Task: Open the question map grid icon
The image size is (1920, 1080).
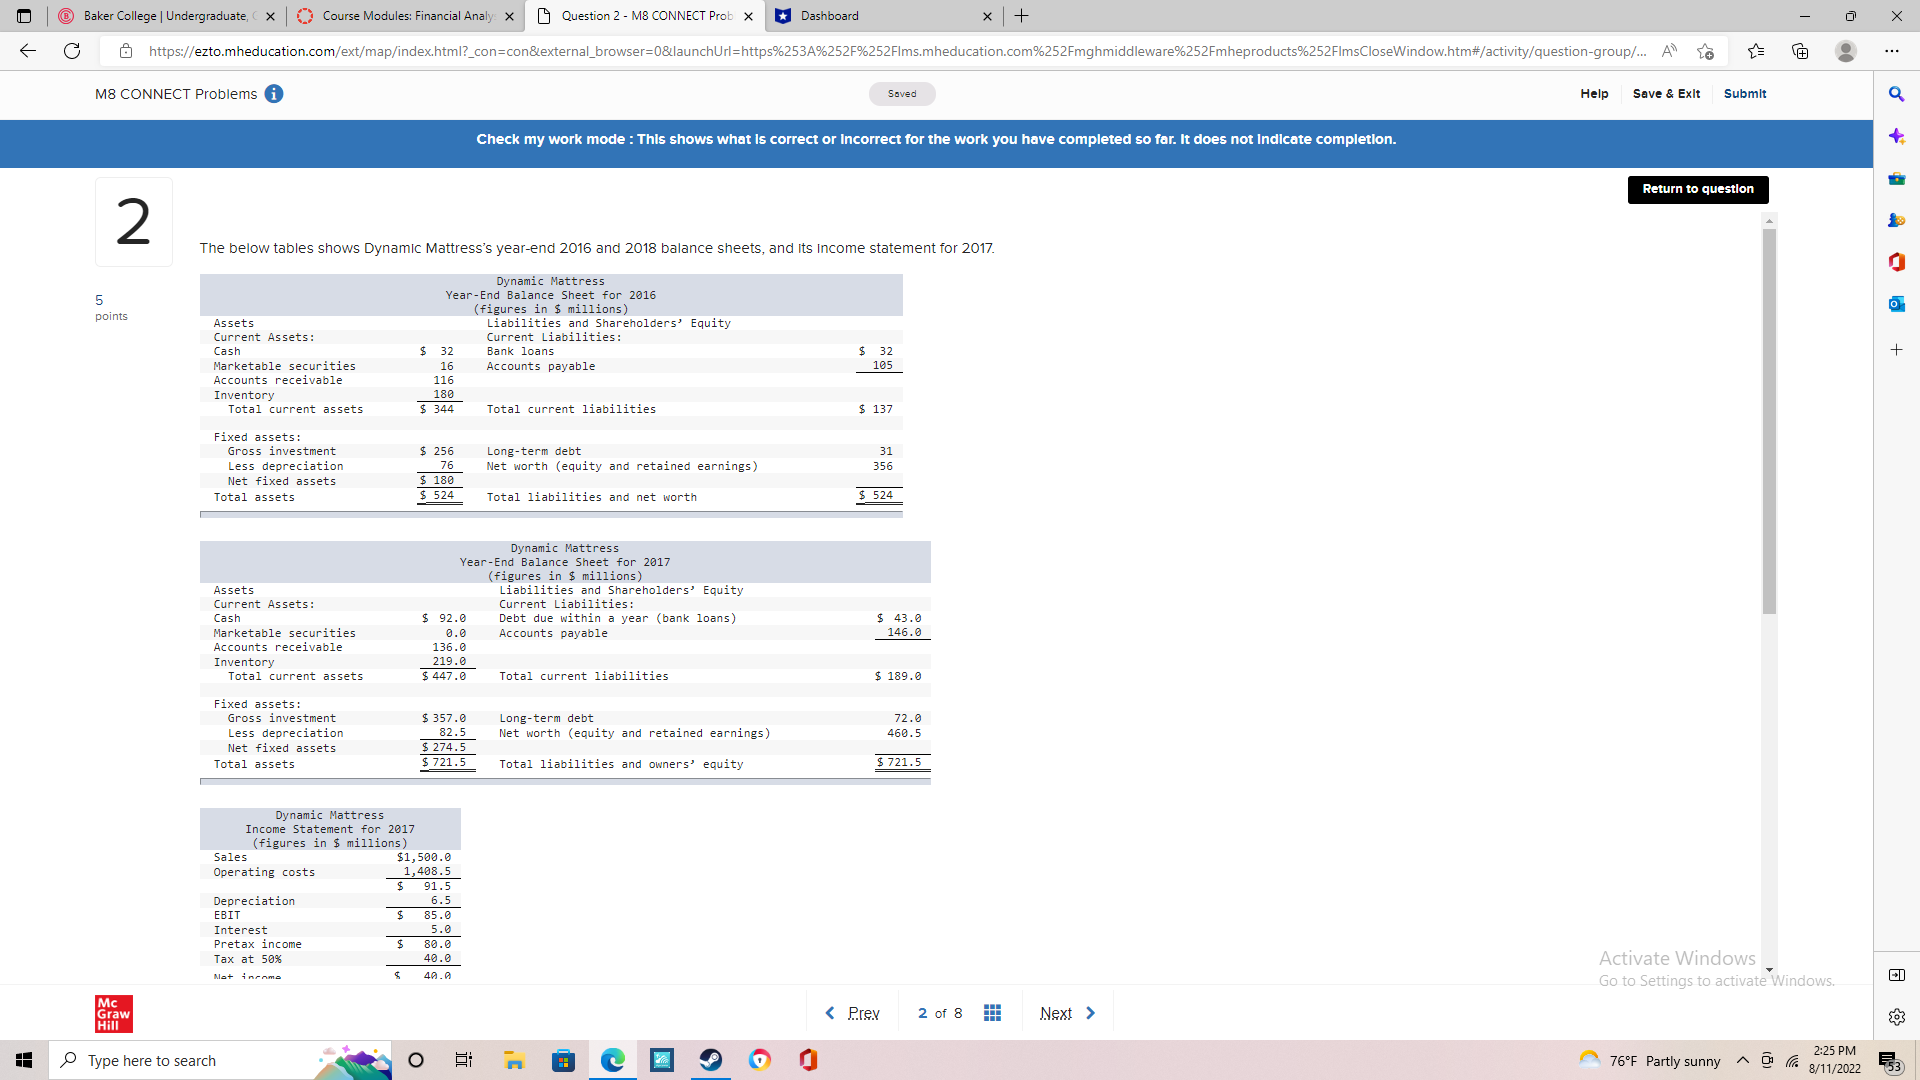Action: 992,1012
